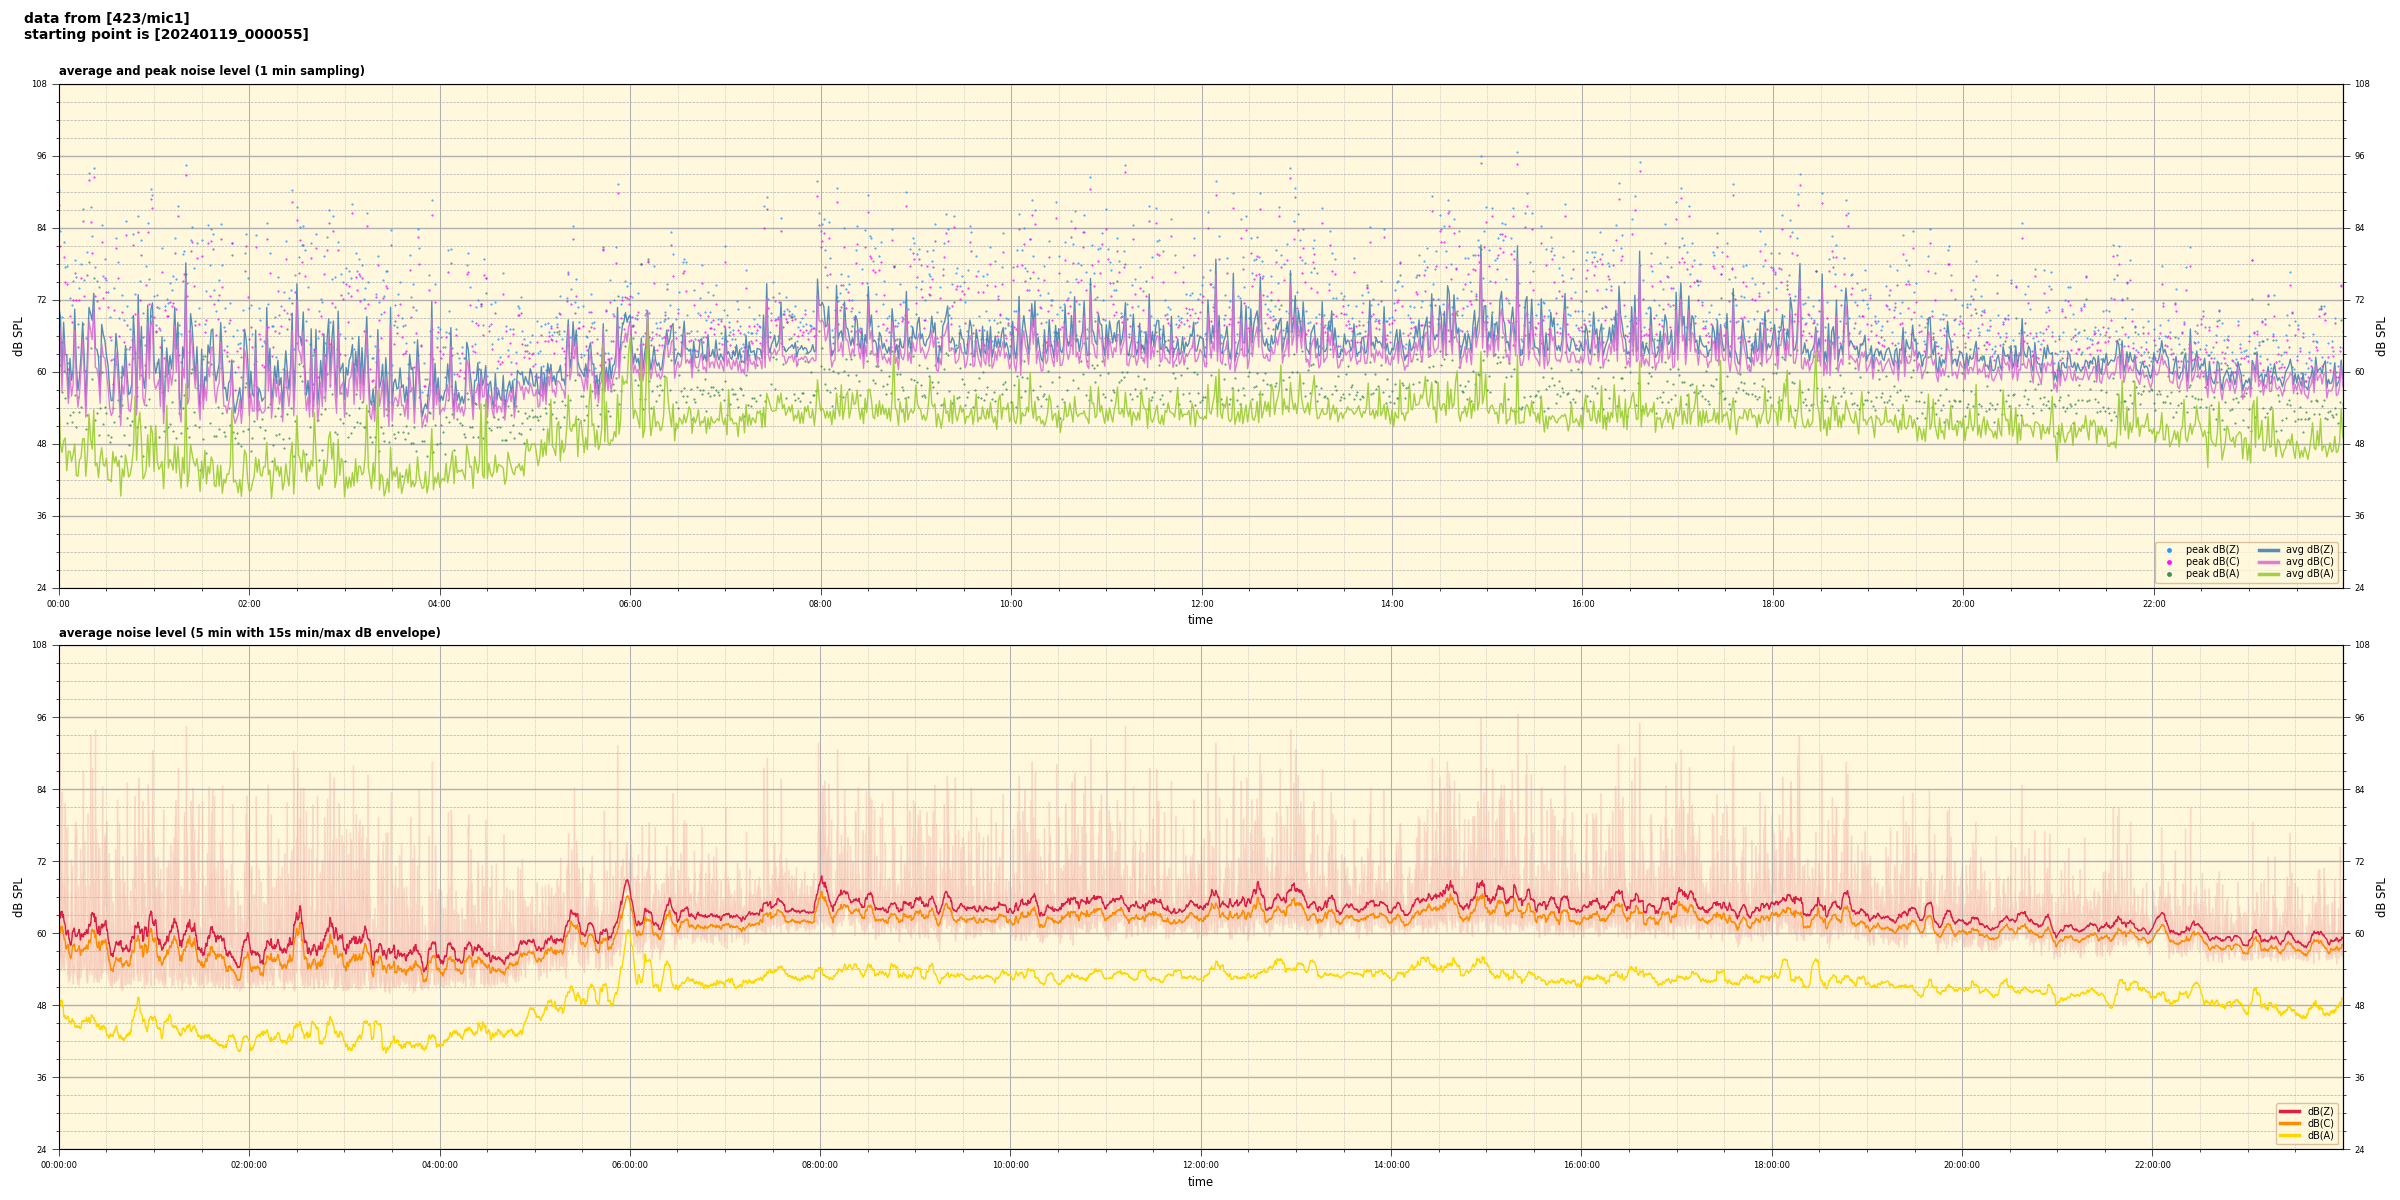Click the 'data from [423/mic1]' header text
The width and height of the screenshot is (2400, 1200).
(x=106, y=18)
